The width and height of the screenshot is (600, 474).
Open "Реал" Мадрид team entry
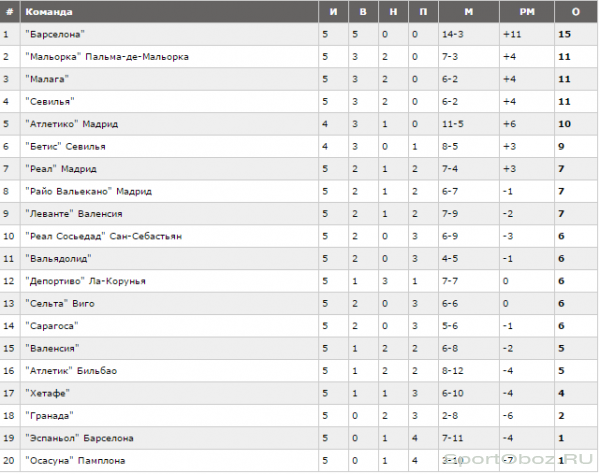(x=61, y=169)
